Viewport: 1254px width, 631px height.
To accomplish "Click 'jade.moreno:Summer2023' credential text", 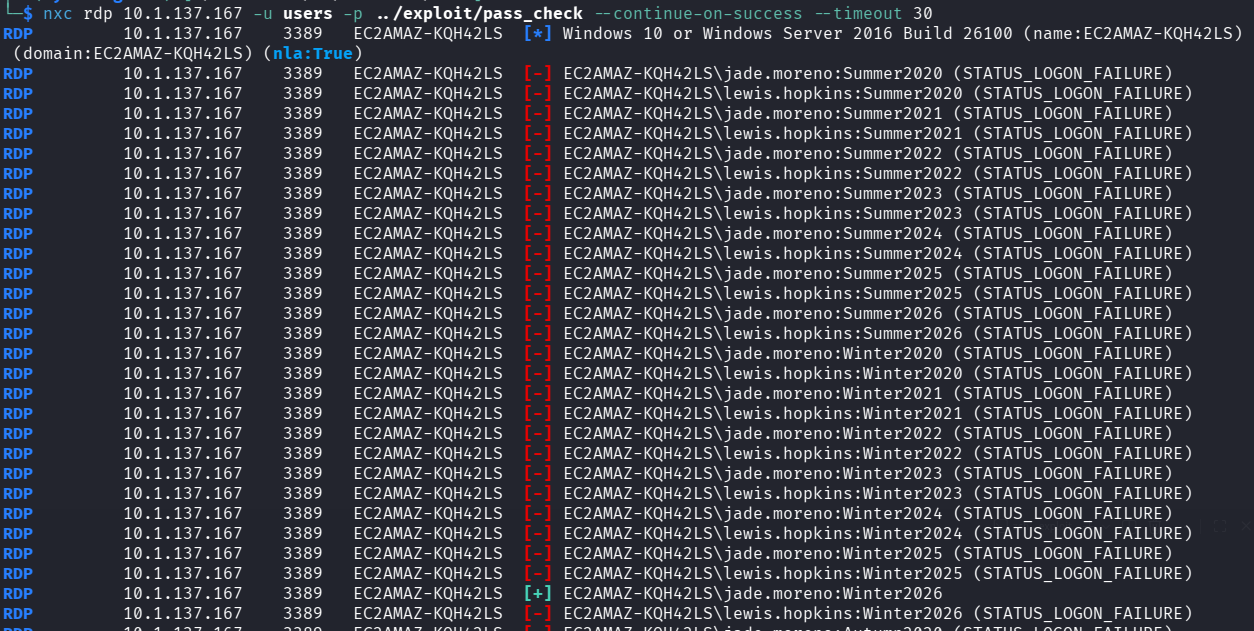I will (833, 194).
